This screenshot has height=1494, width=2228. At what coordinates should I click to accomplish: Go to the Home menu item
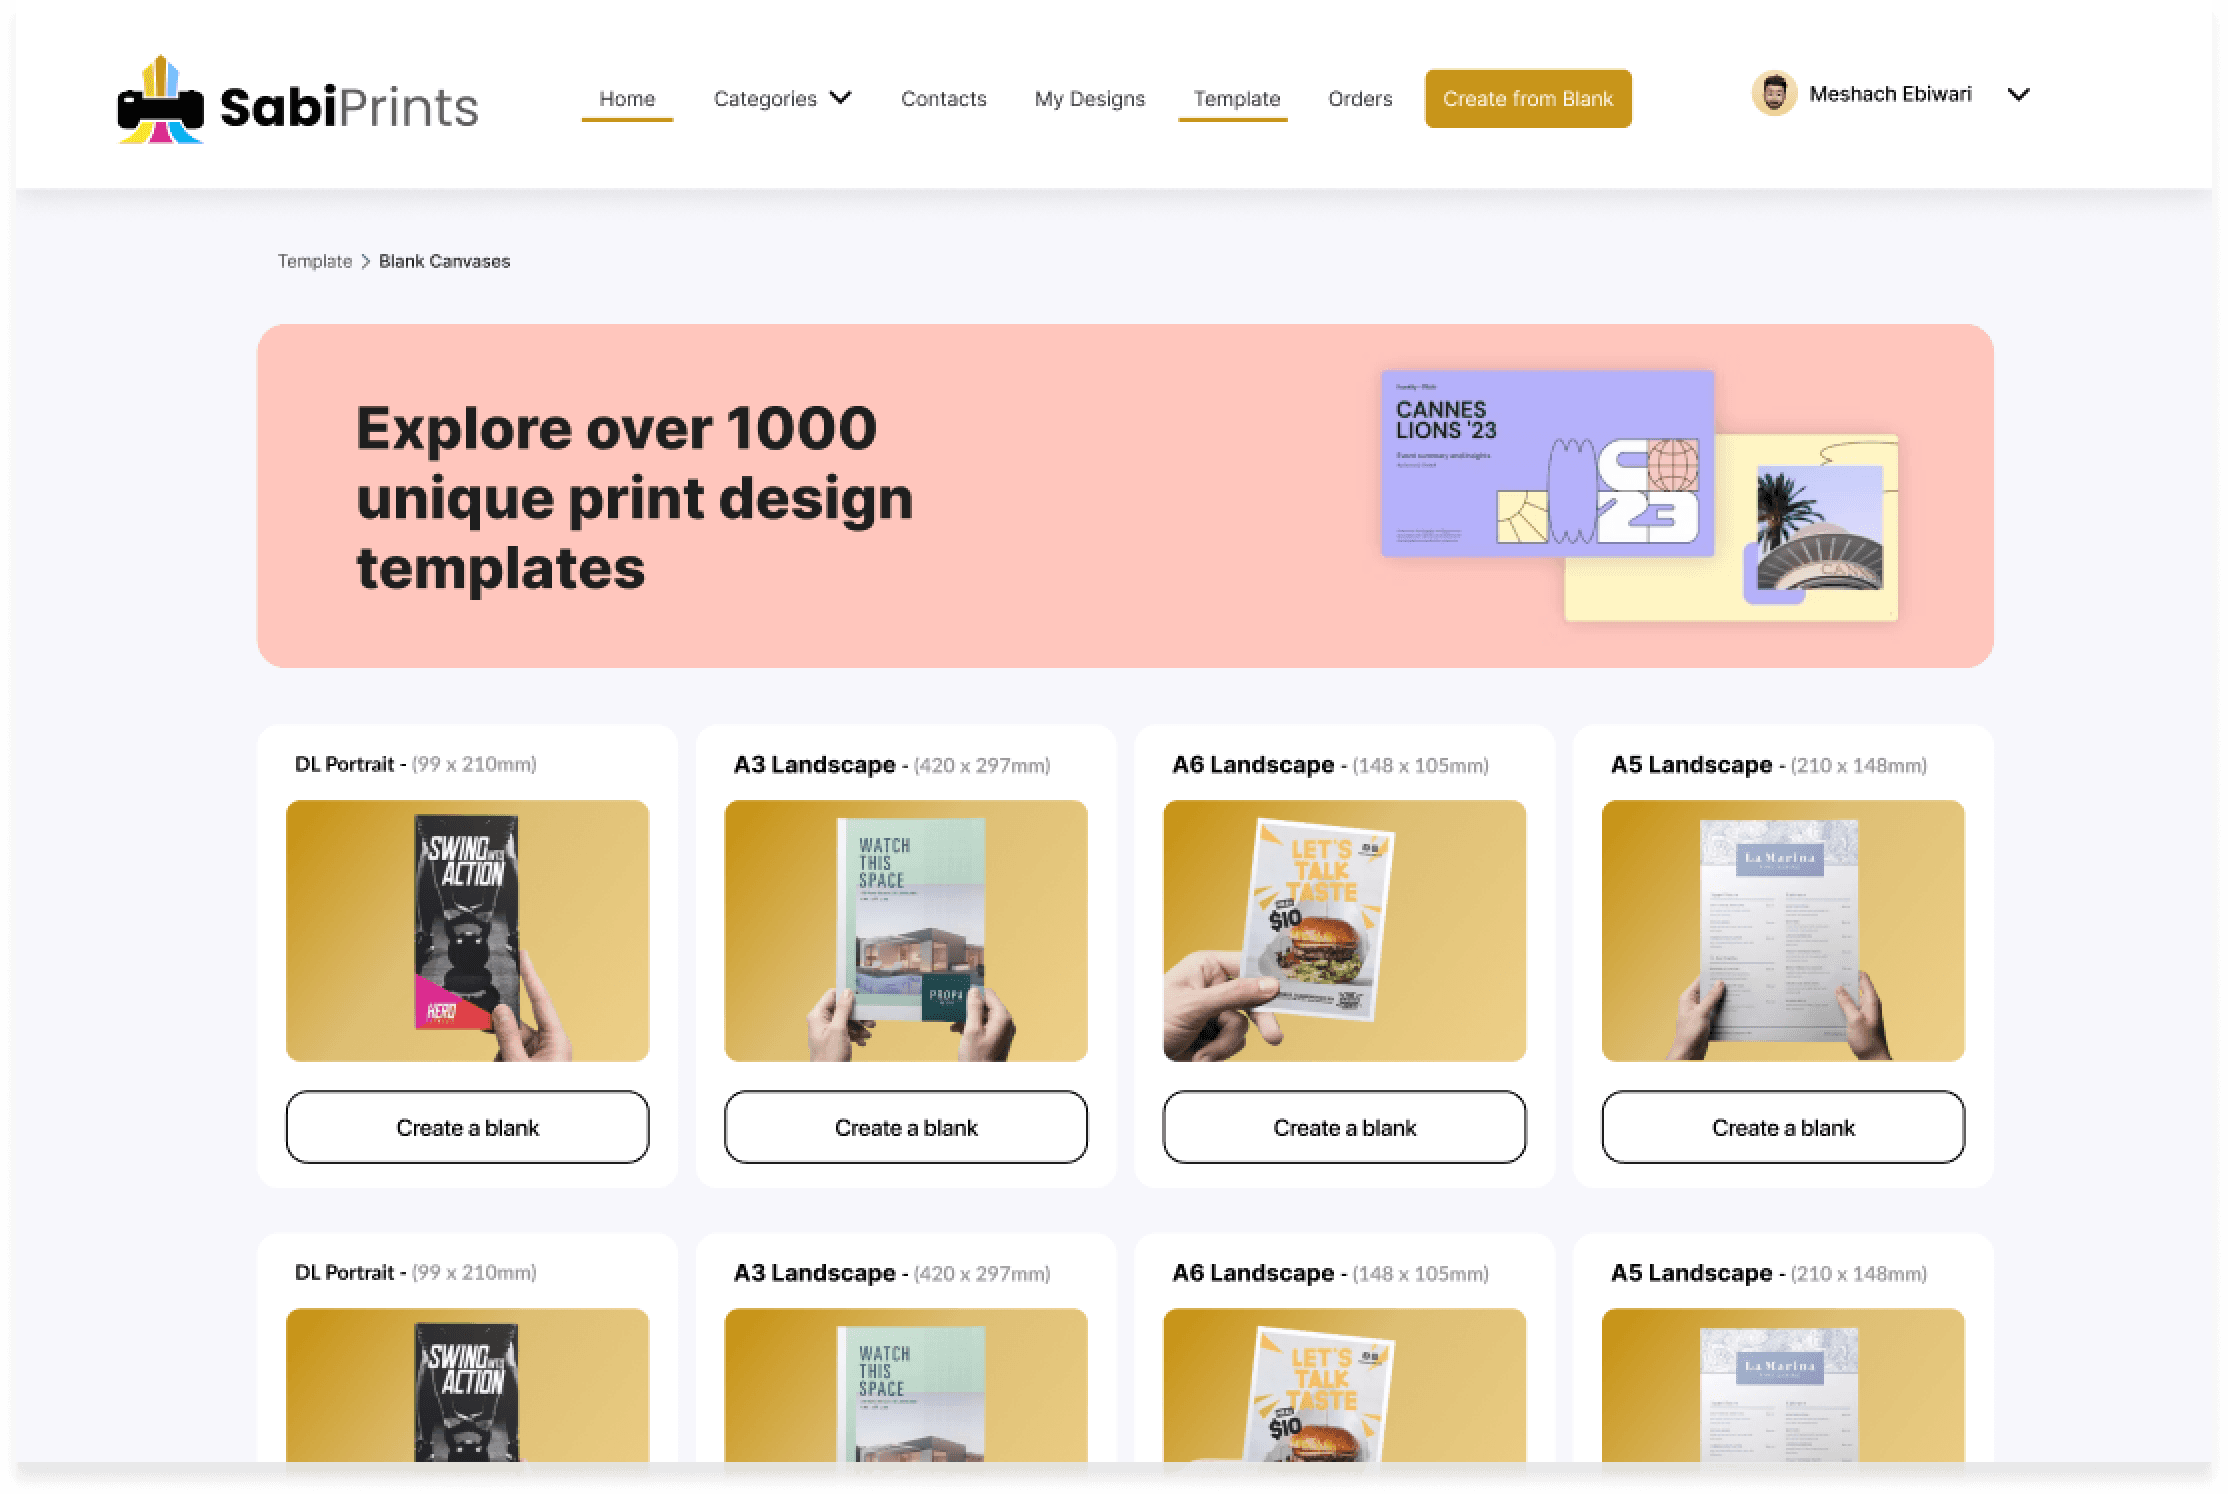[627, 99]
